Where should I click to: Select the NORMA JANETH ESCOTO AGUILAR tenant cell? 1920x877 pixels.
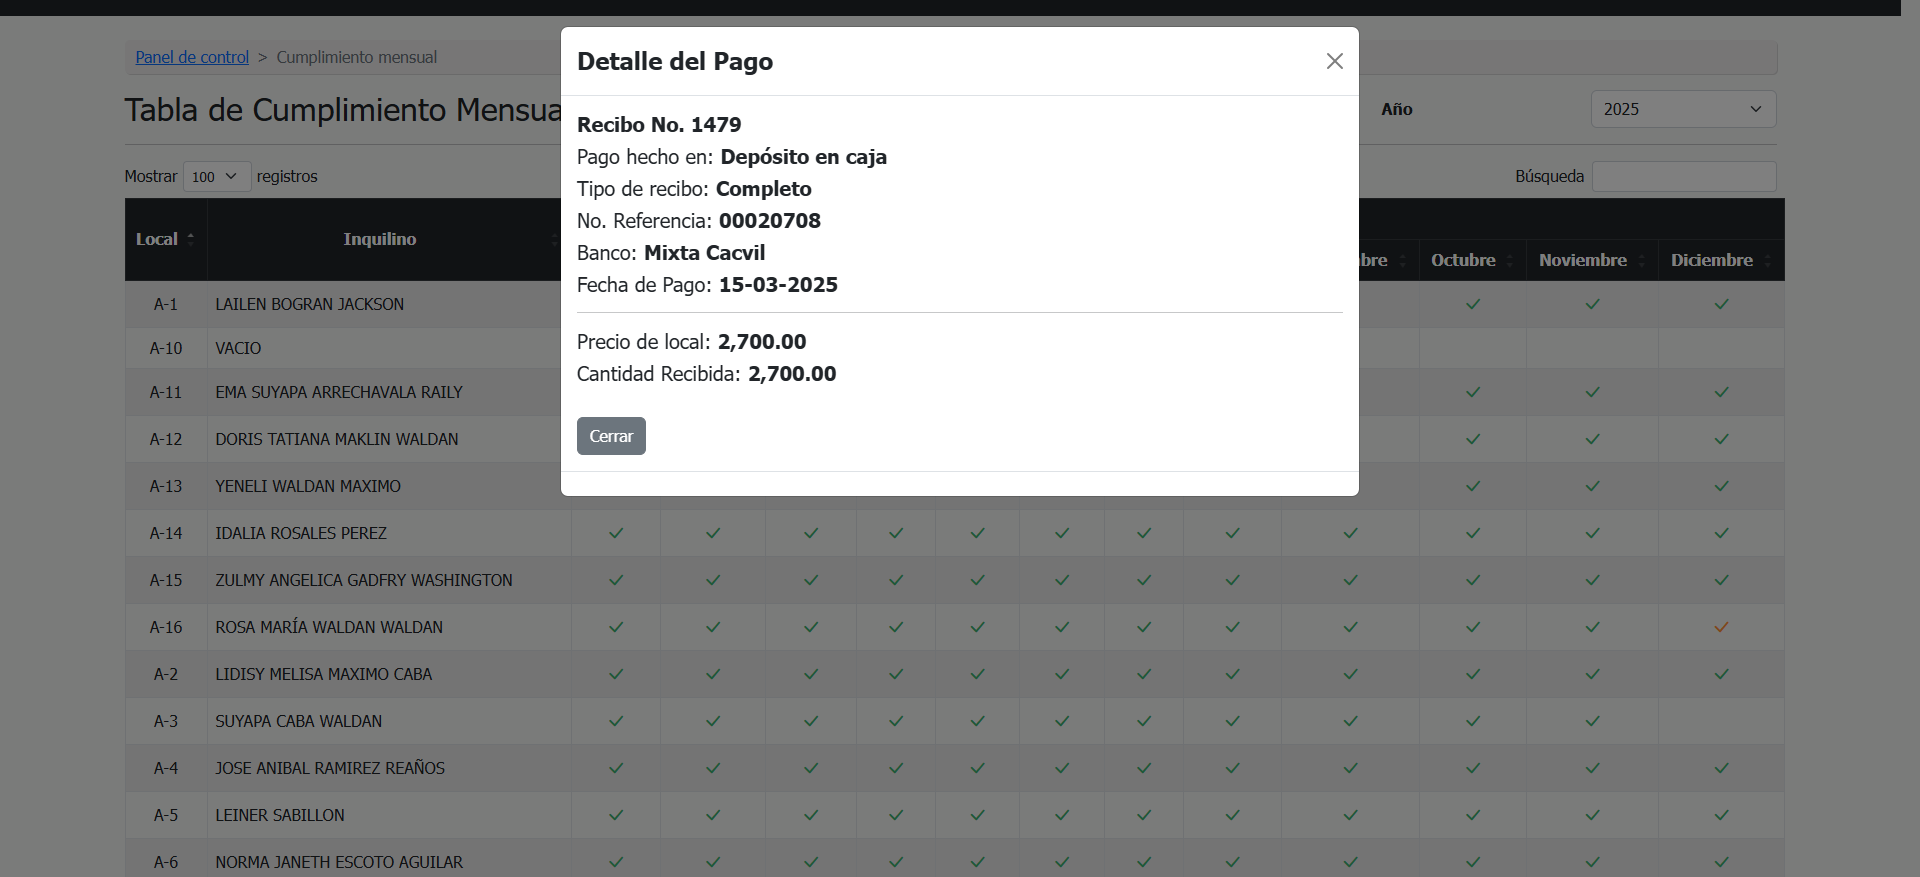click(x=339, y=862)
